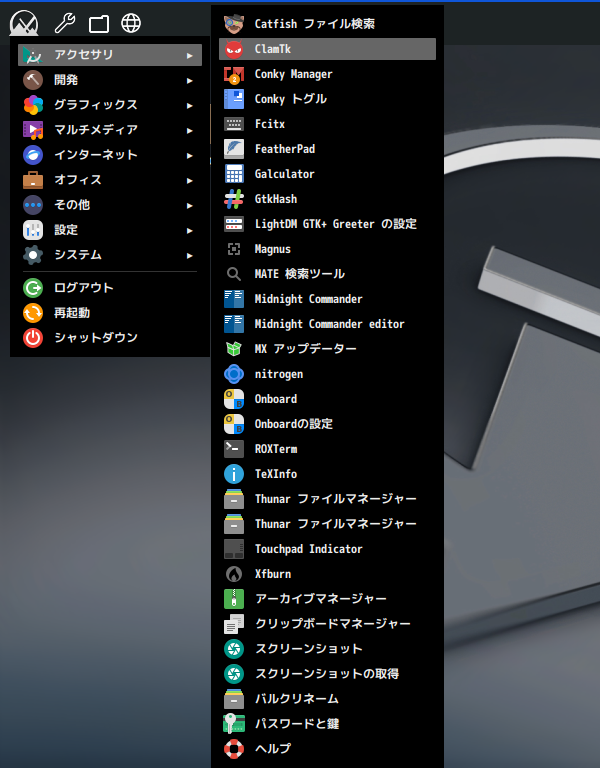The height and width of the screenshot is (768, 600).
Task: Click the TeXInfo info icon
Action: [x=234, y=474]
